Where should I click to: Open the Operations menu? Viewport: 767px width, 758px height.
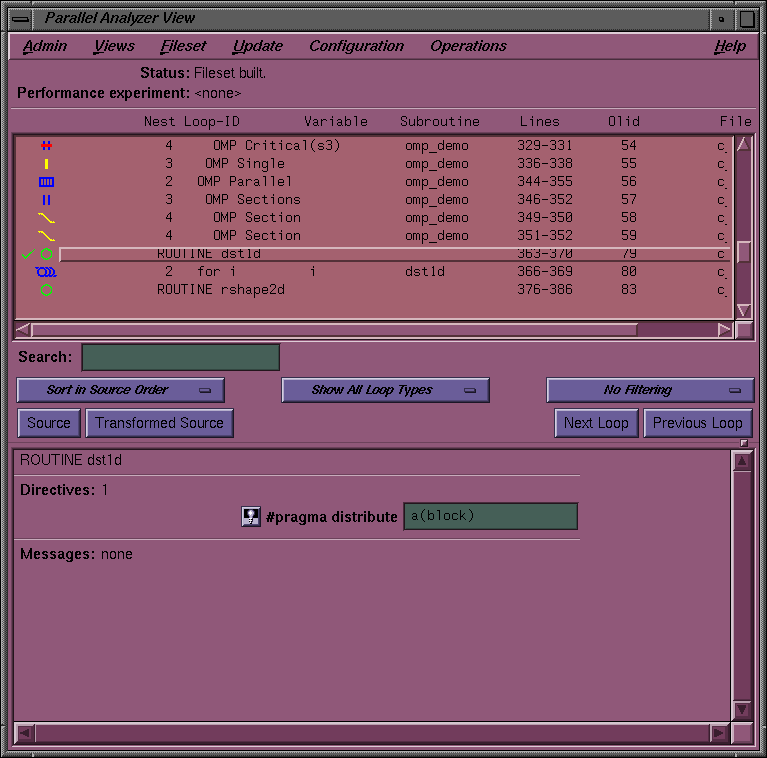pyautogui.click(x=469, y=46)
